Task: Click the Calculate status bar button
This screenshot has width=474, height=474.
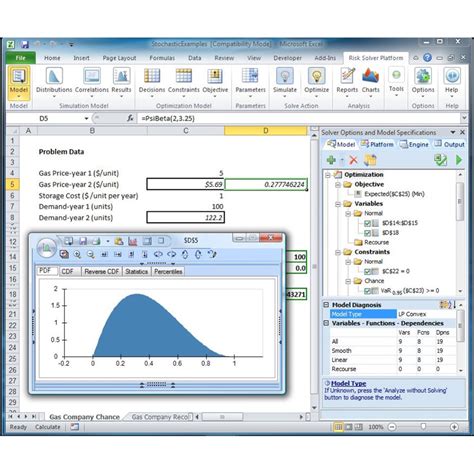Action: point(48,427)
